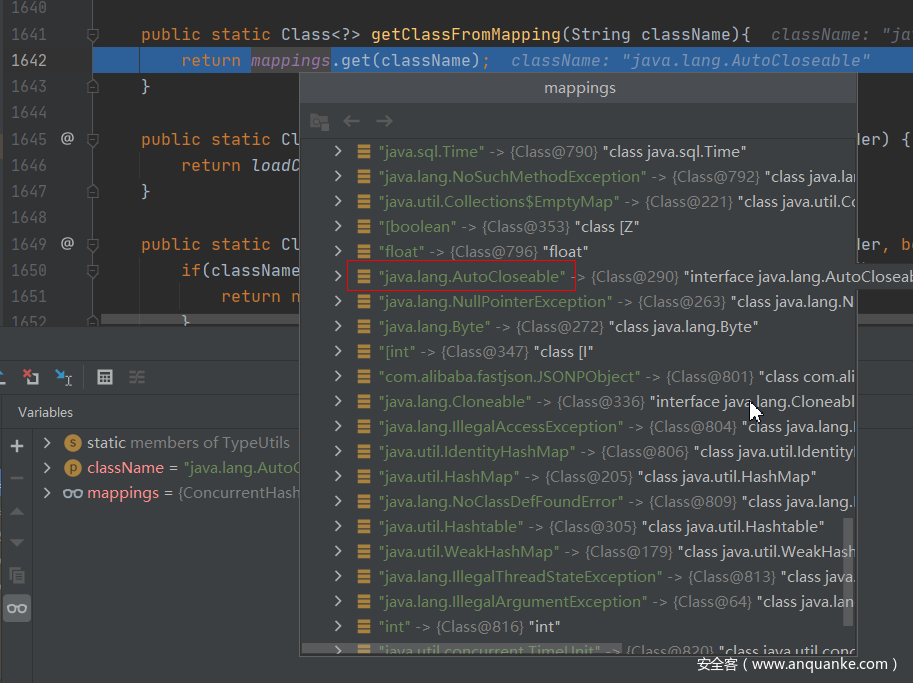Viewport: 913px width, 683px height.
Task: Click the mappings variable in line 1642
Action: tap(290, 61)
